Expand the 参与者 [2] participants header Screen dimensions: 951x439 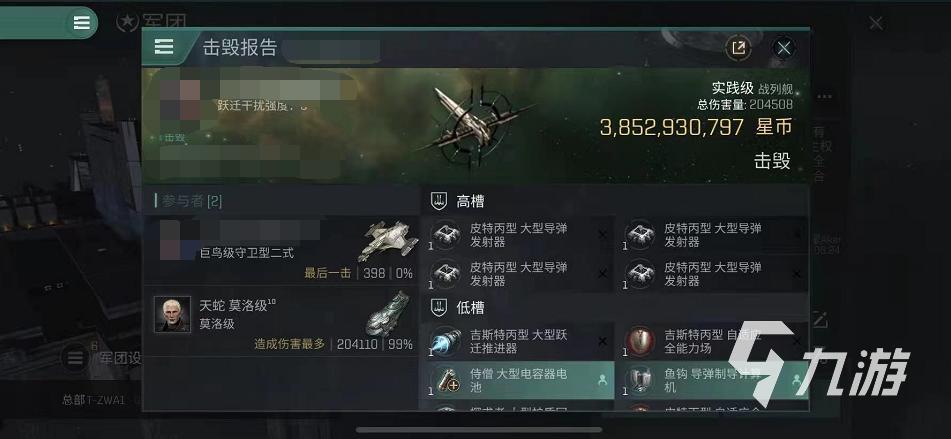click(x=280, y=201)
